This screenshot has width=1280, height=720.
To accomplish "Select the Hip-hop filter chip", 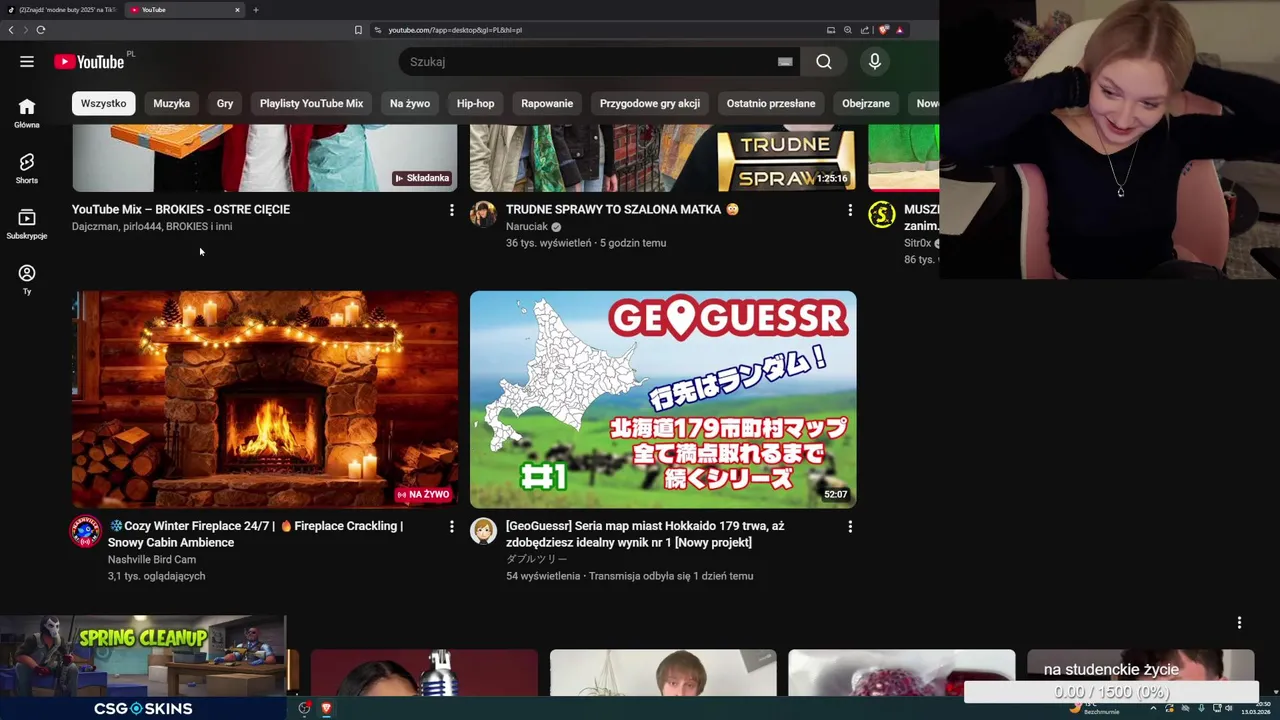I will click(x=476, y=103).
